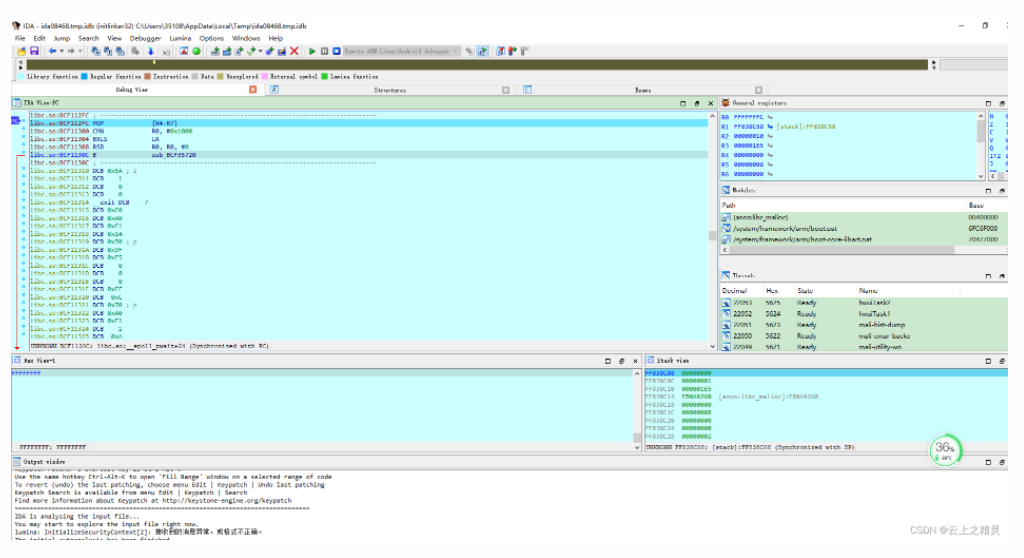
Task: Click the Name column header in Threads
Action: (x=908, y=291)
